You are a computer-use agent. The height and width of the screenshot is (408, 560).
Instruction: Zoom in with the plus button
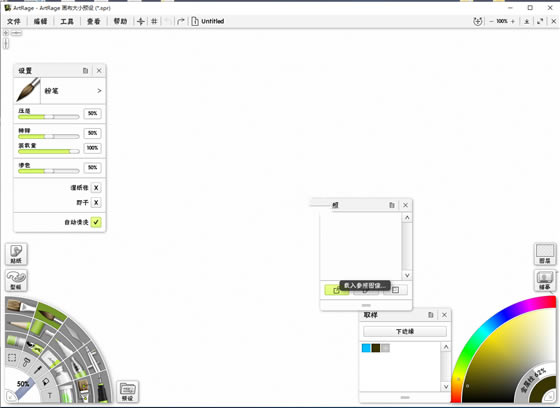pos(513,21)
